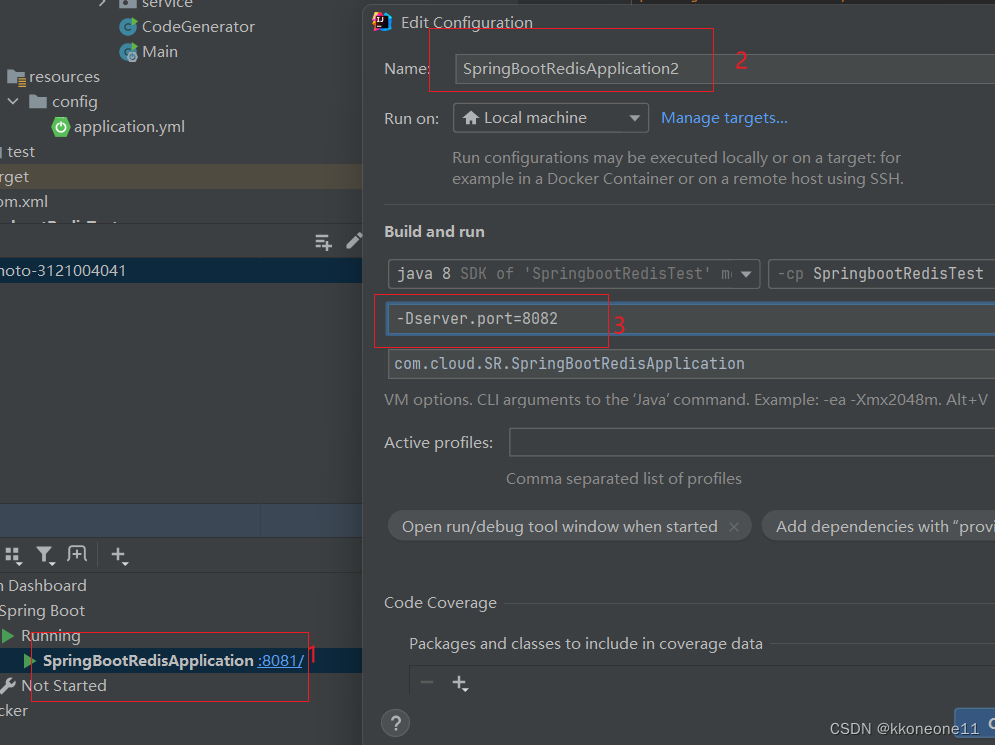995x745 pixels.
Task: Click the -cp SpringbootRedisTest classpath field
Action: coord(881,274)
